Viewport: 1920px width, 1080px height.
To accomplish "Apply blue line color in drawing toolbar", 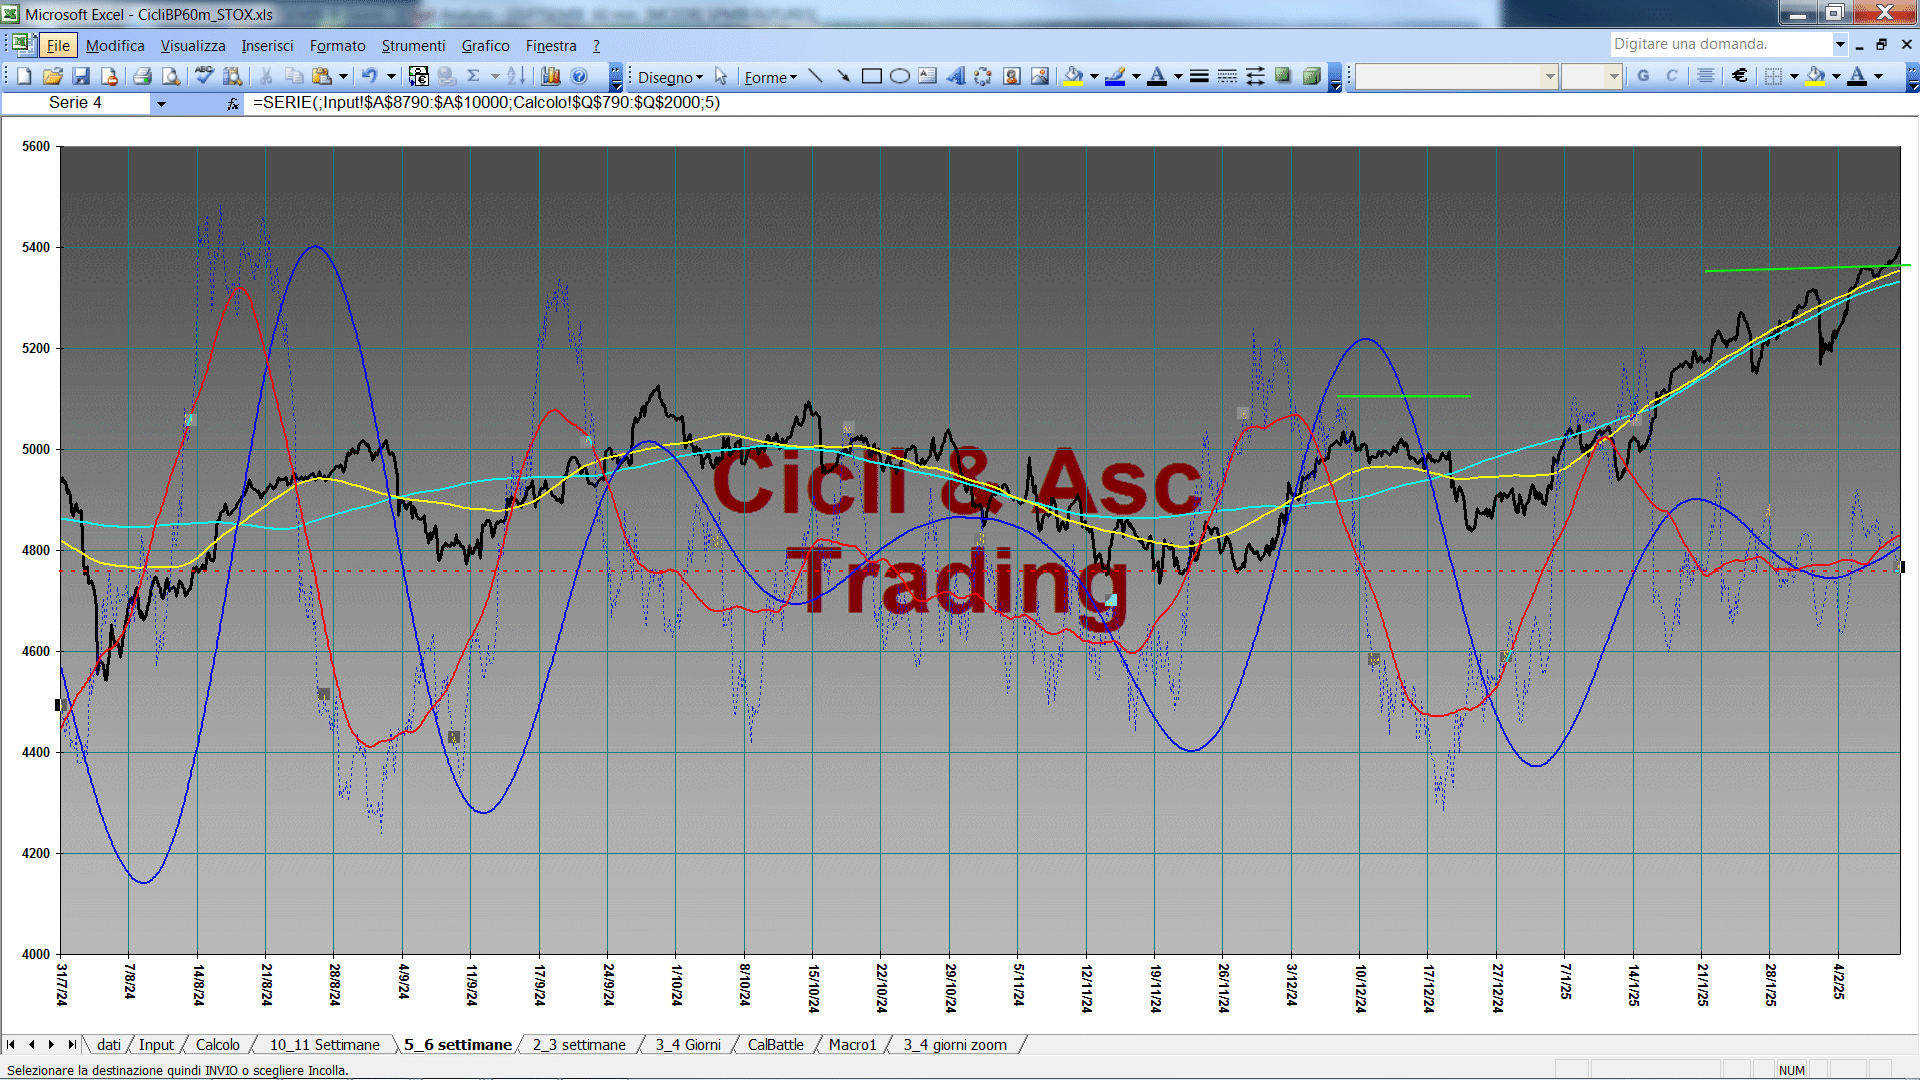I will click(x=1116, y=76).
